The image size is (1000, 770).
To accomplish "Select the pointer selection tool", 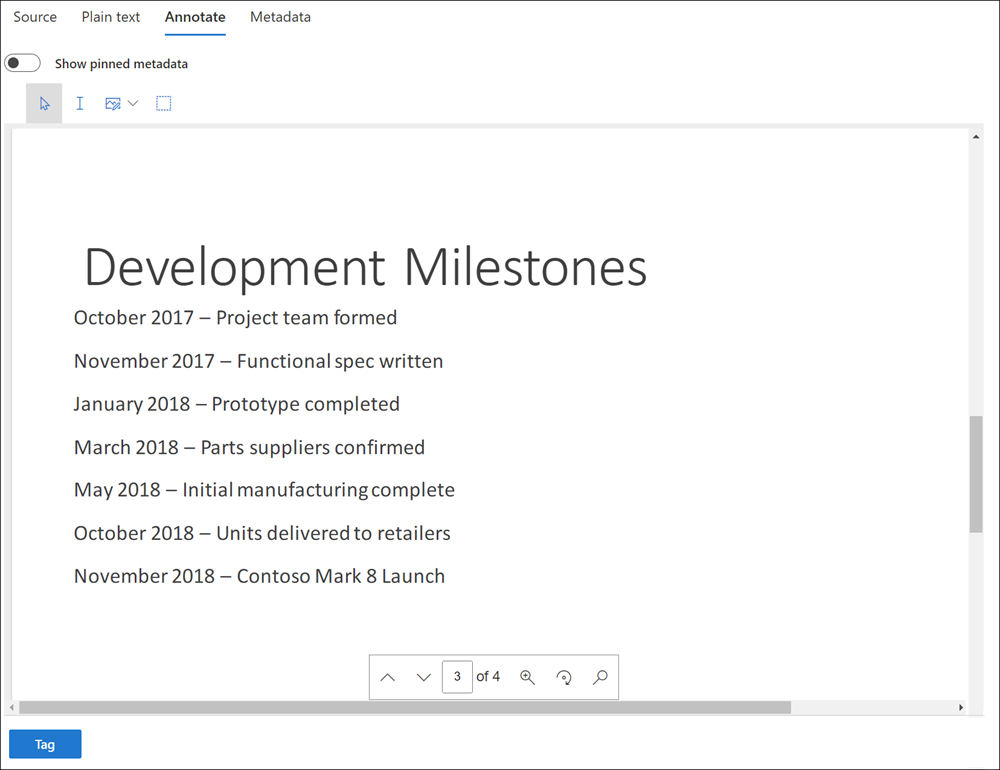I will click(x=44, y=104).
